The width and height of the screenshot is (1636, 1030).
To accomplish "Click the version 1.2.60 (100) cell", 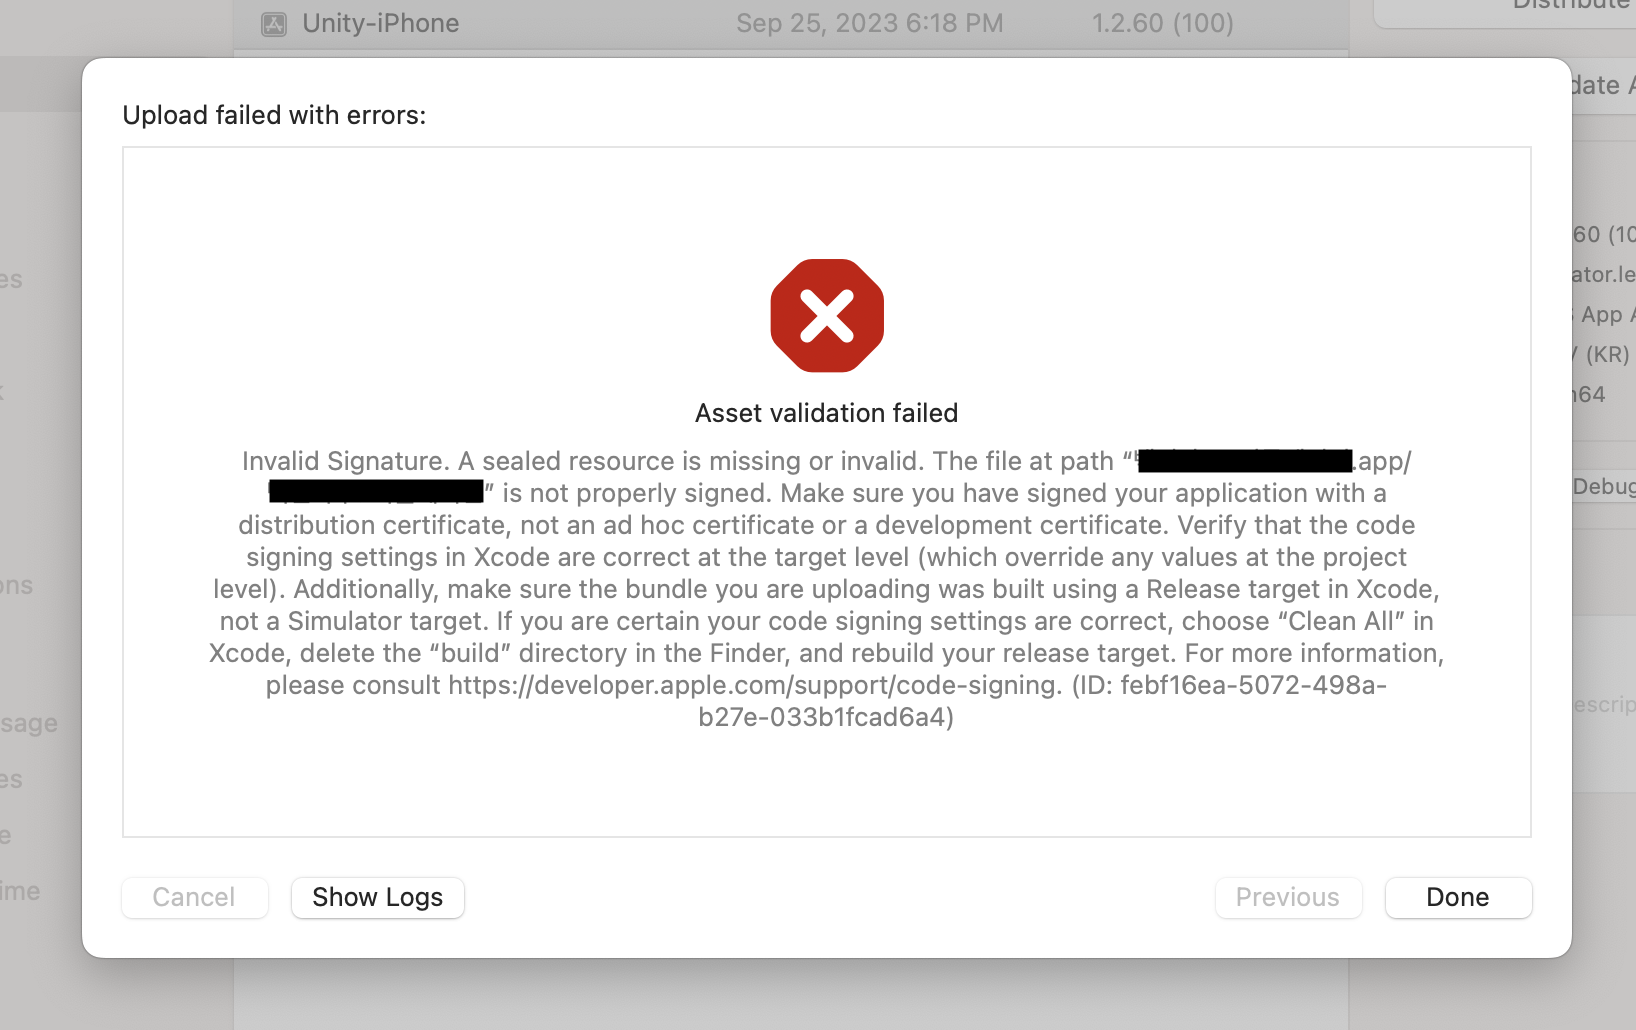I will point(1162,23).
